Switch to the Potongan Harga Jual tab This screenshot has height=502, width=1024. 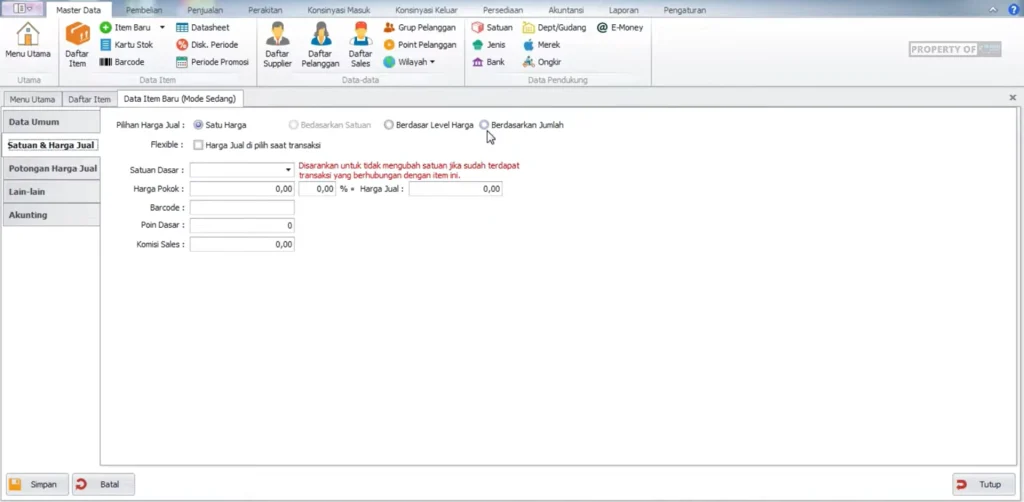click(52, 169)
